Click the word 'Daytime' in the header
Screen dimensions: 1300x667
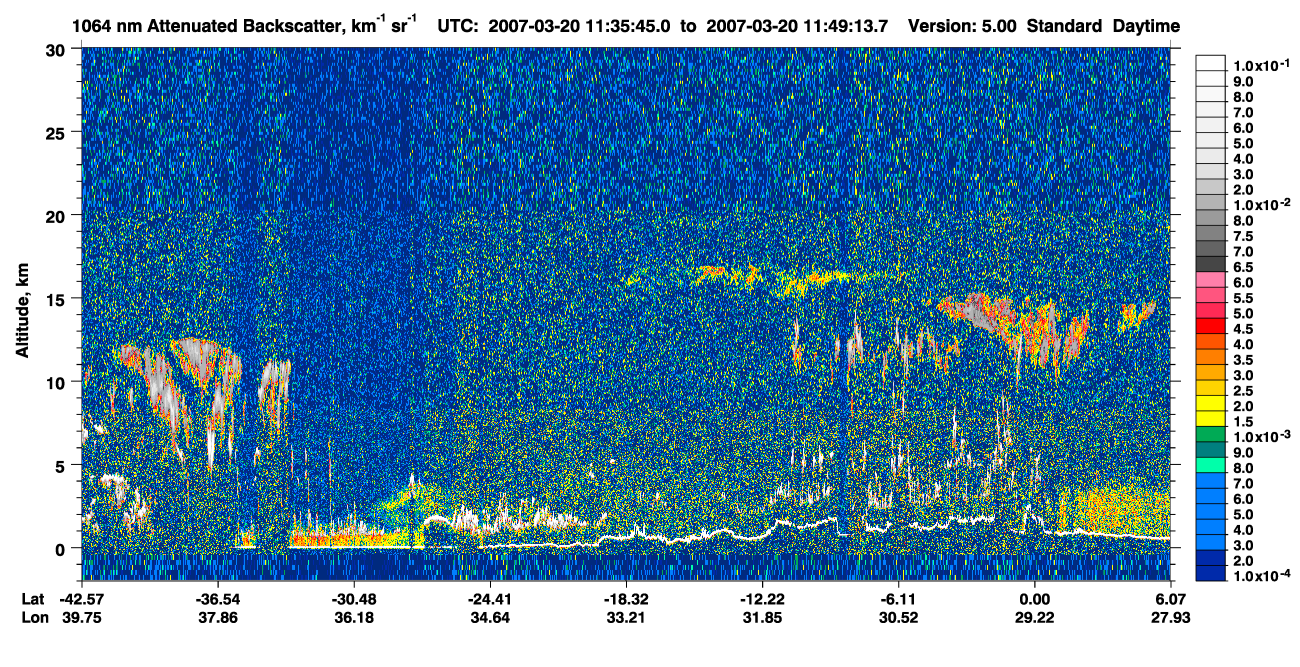coord(1146,26)
